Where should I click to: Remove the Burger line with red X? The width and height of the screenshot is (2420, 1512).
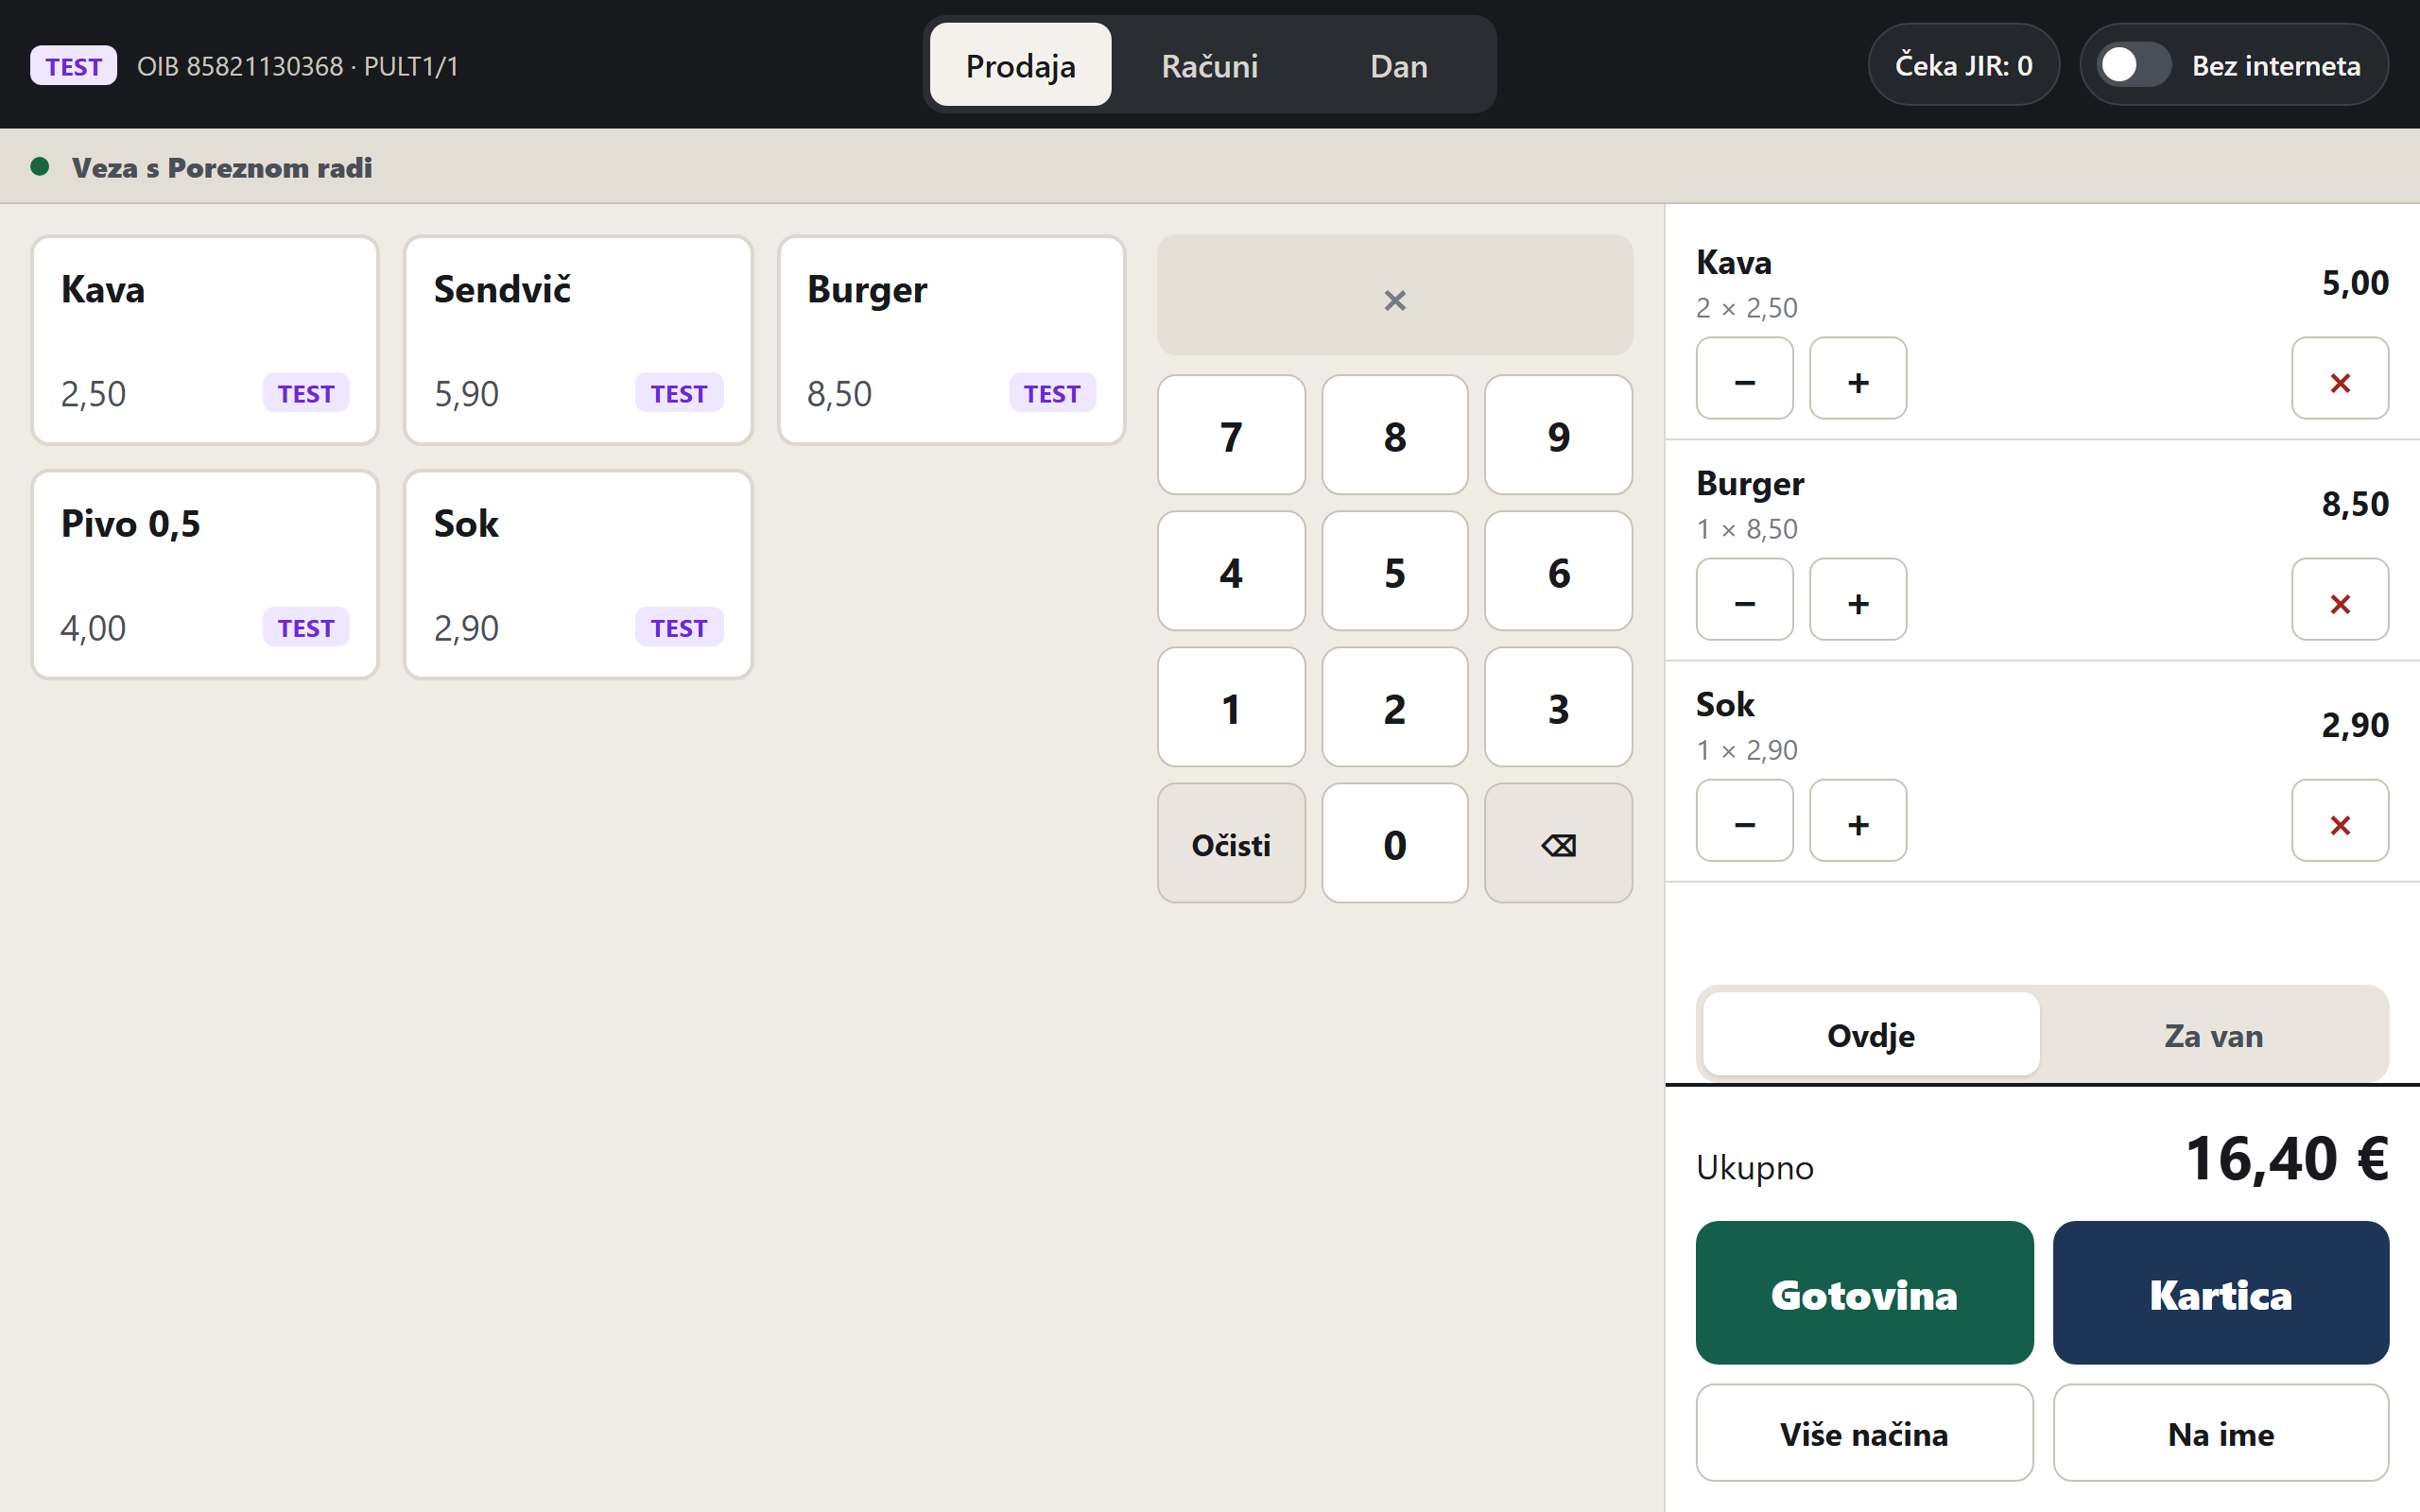click(2339, 599)
